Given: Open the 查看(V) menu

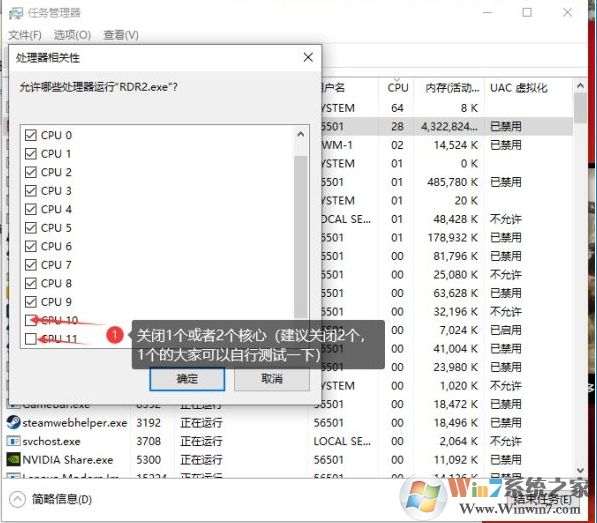Looking at the screenshot, I should click(121, 35).
